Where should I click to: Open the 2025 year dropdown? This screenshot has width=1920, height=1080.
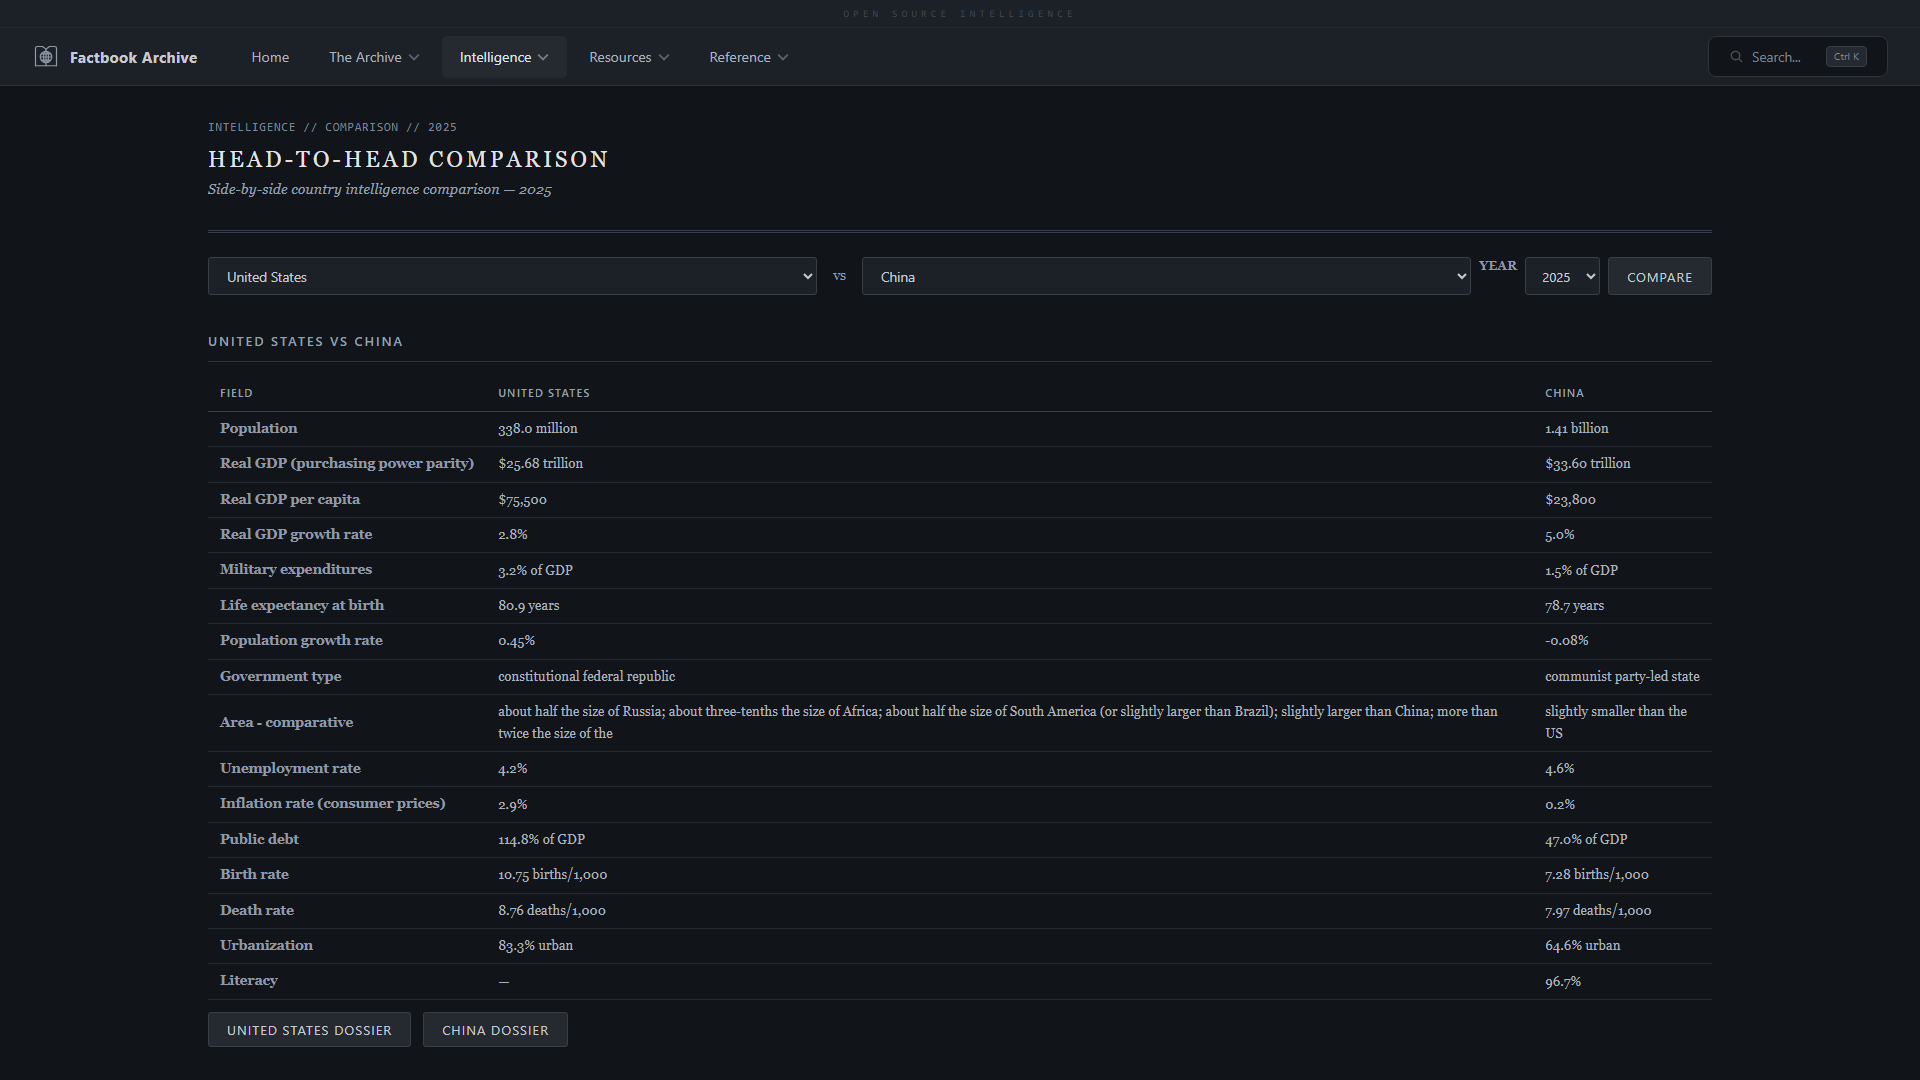pos(1561,277)
